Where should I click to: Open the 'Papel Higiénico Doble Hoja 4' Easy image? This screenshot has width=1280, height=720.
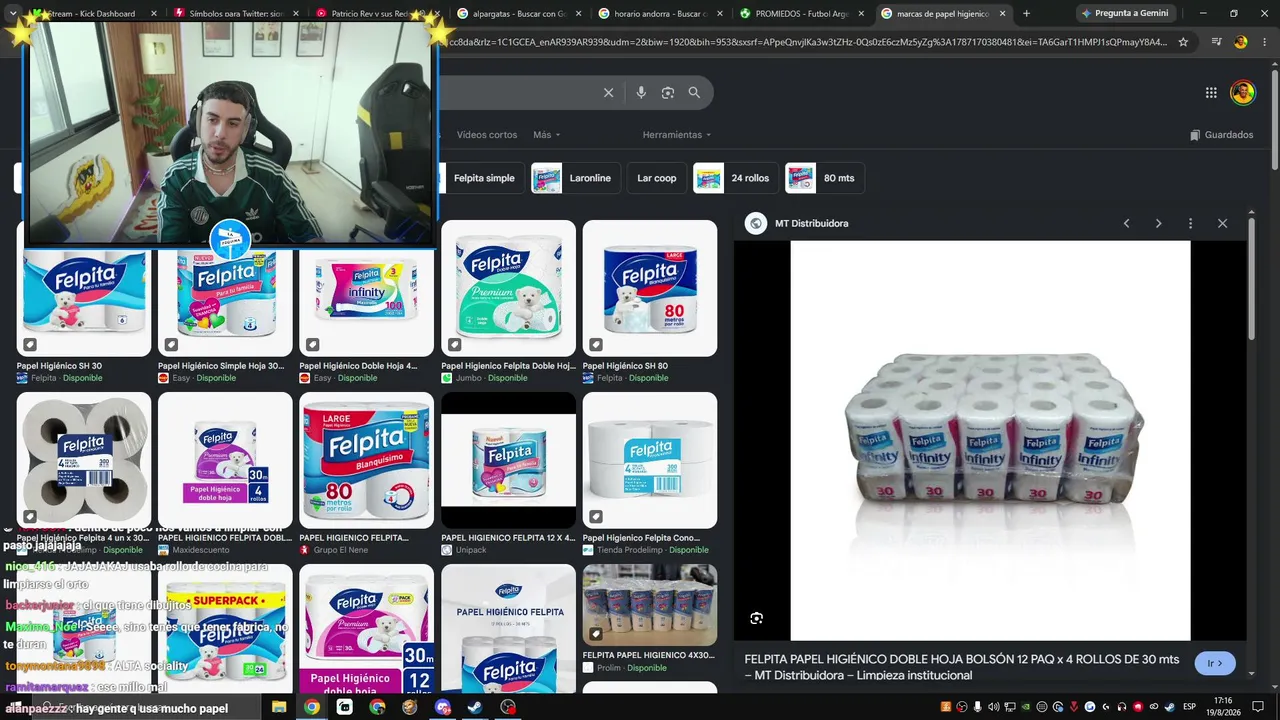coord(367,301)
